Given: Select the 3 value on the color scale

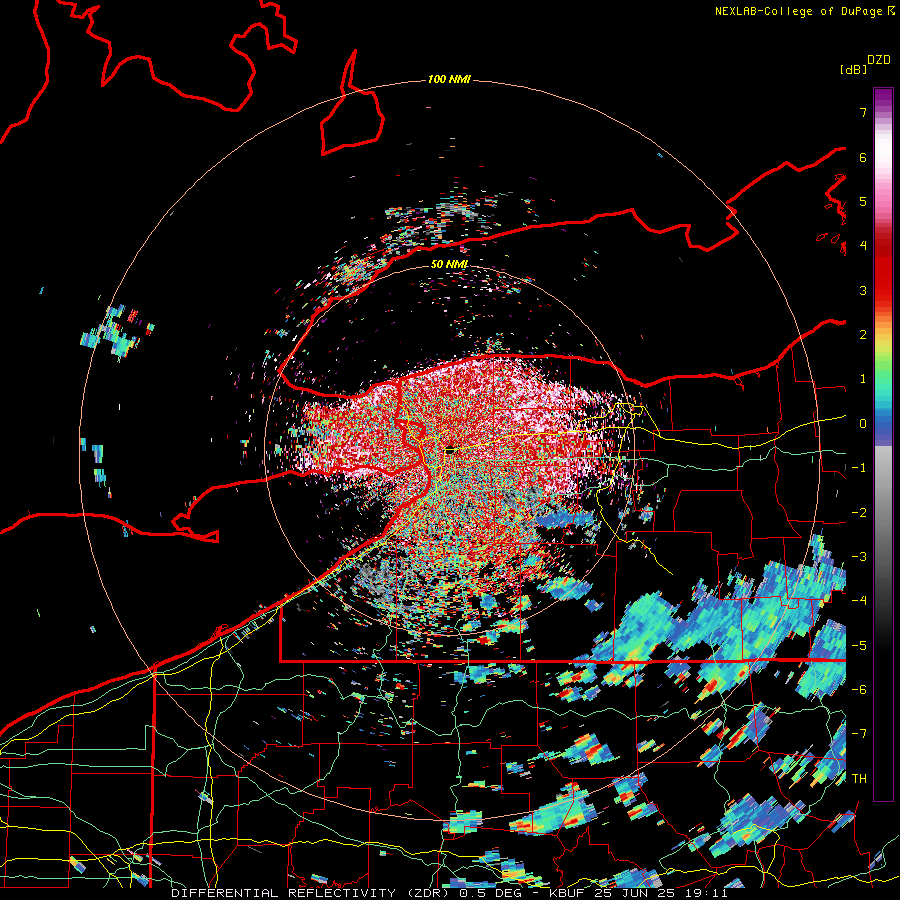Looking at the screenshot, I should click(x=863, y=290).
